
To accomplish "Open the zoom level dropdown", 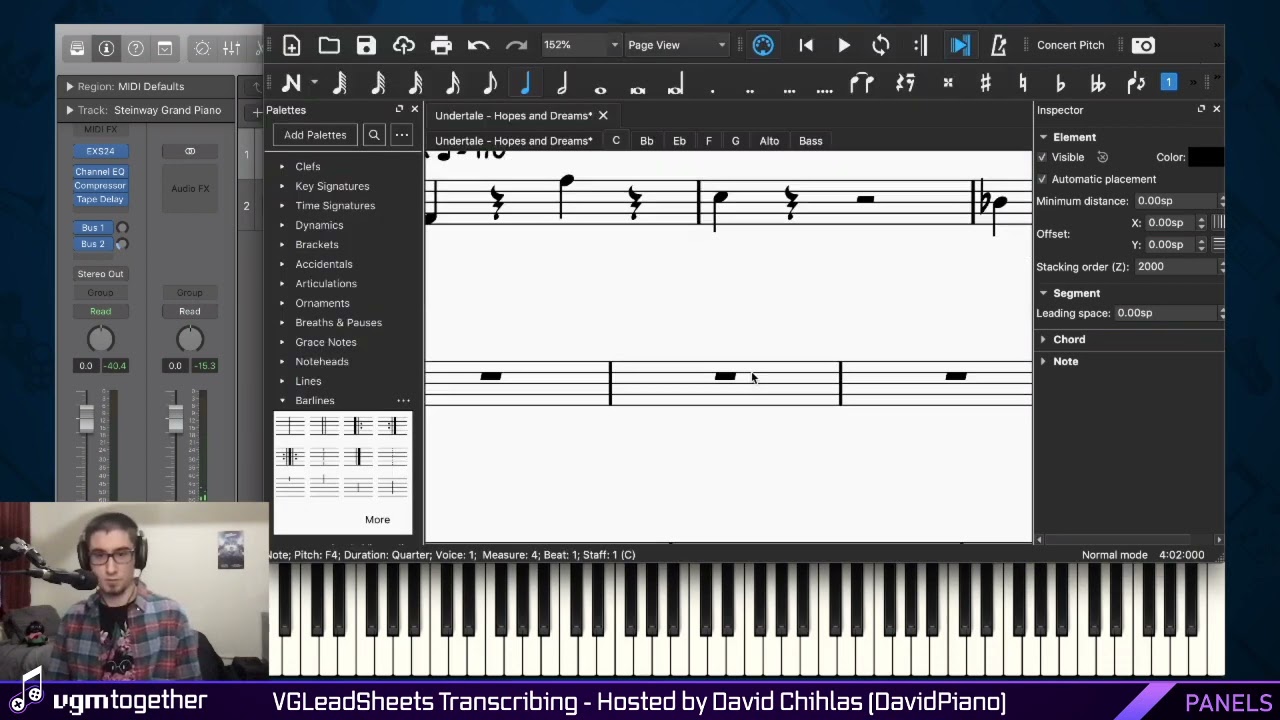I will (614, 45).
